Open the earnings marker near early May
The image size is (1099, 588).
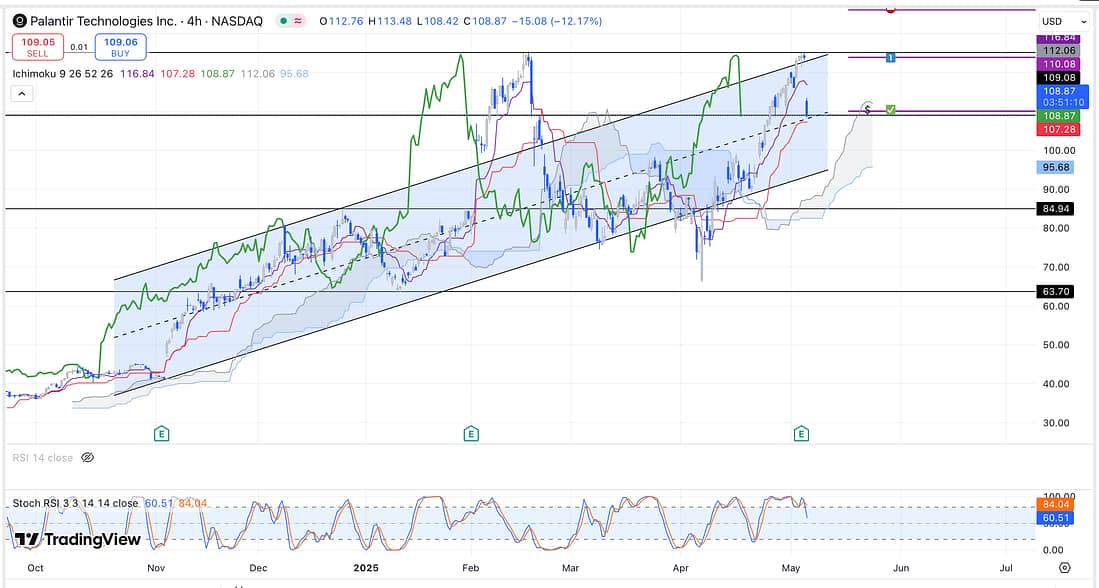[801, 434]
